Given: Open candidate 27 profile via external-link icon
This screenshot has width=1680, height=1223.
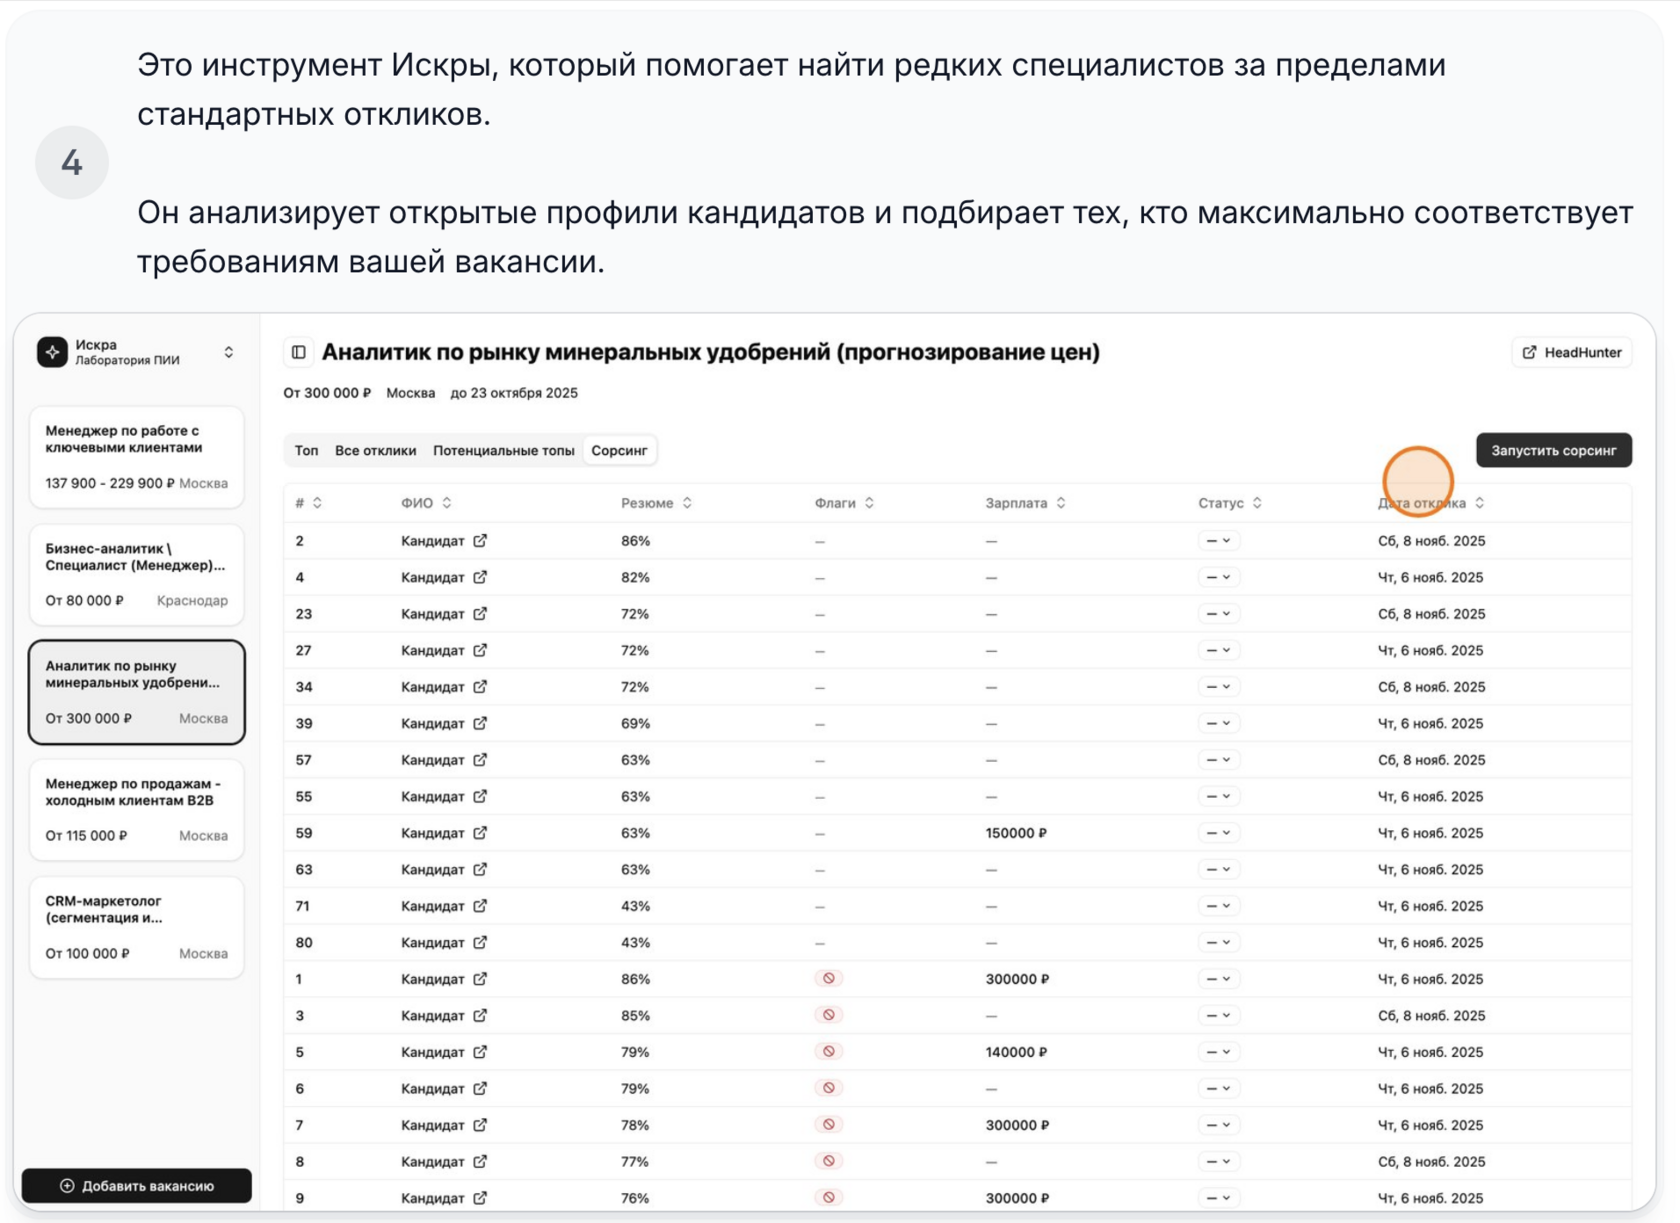Looking at the screenshot, I should (480, 650).
